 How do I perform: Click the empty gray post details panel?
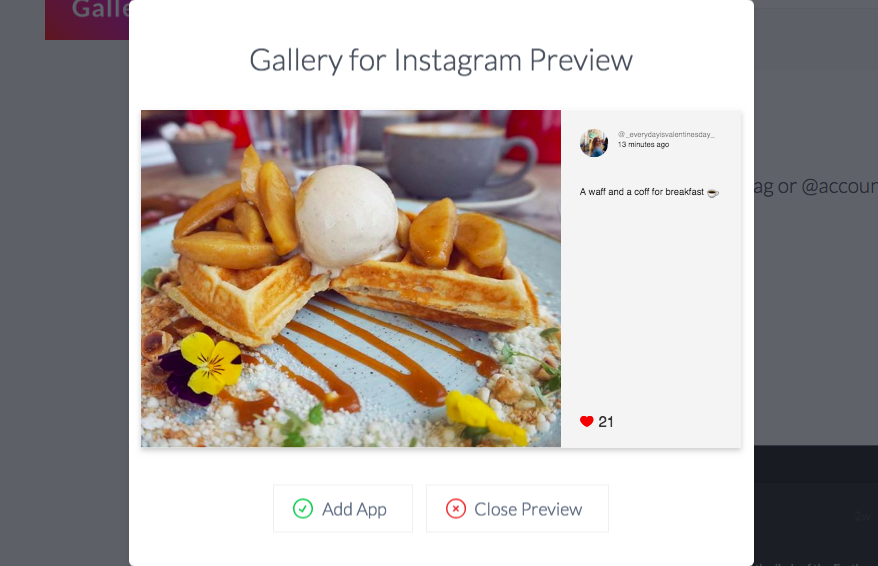point(651,308)
